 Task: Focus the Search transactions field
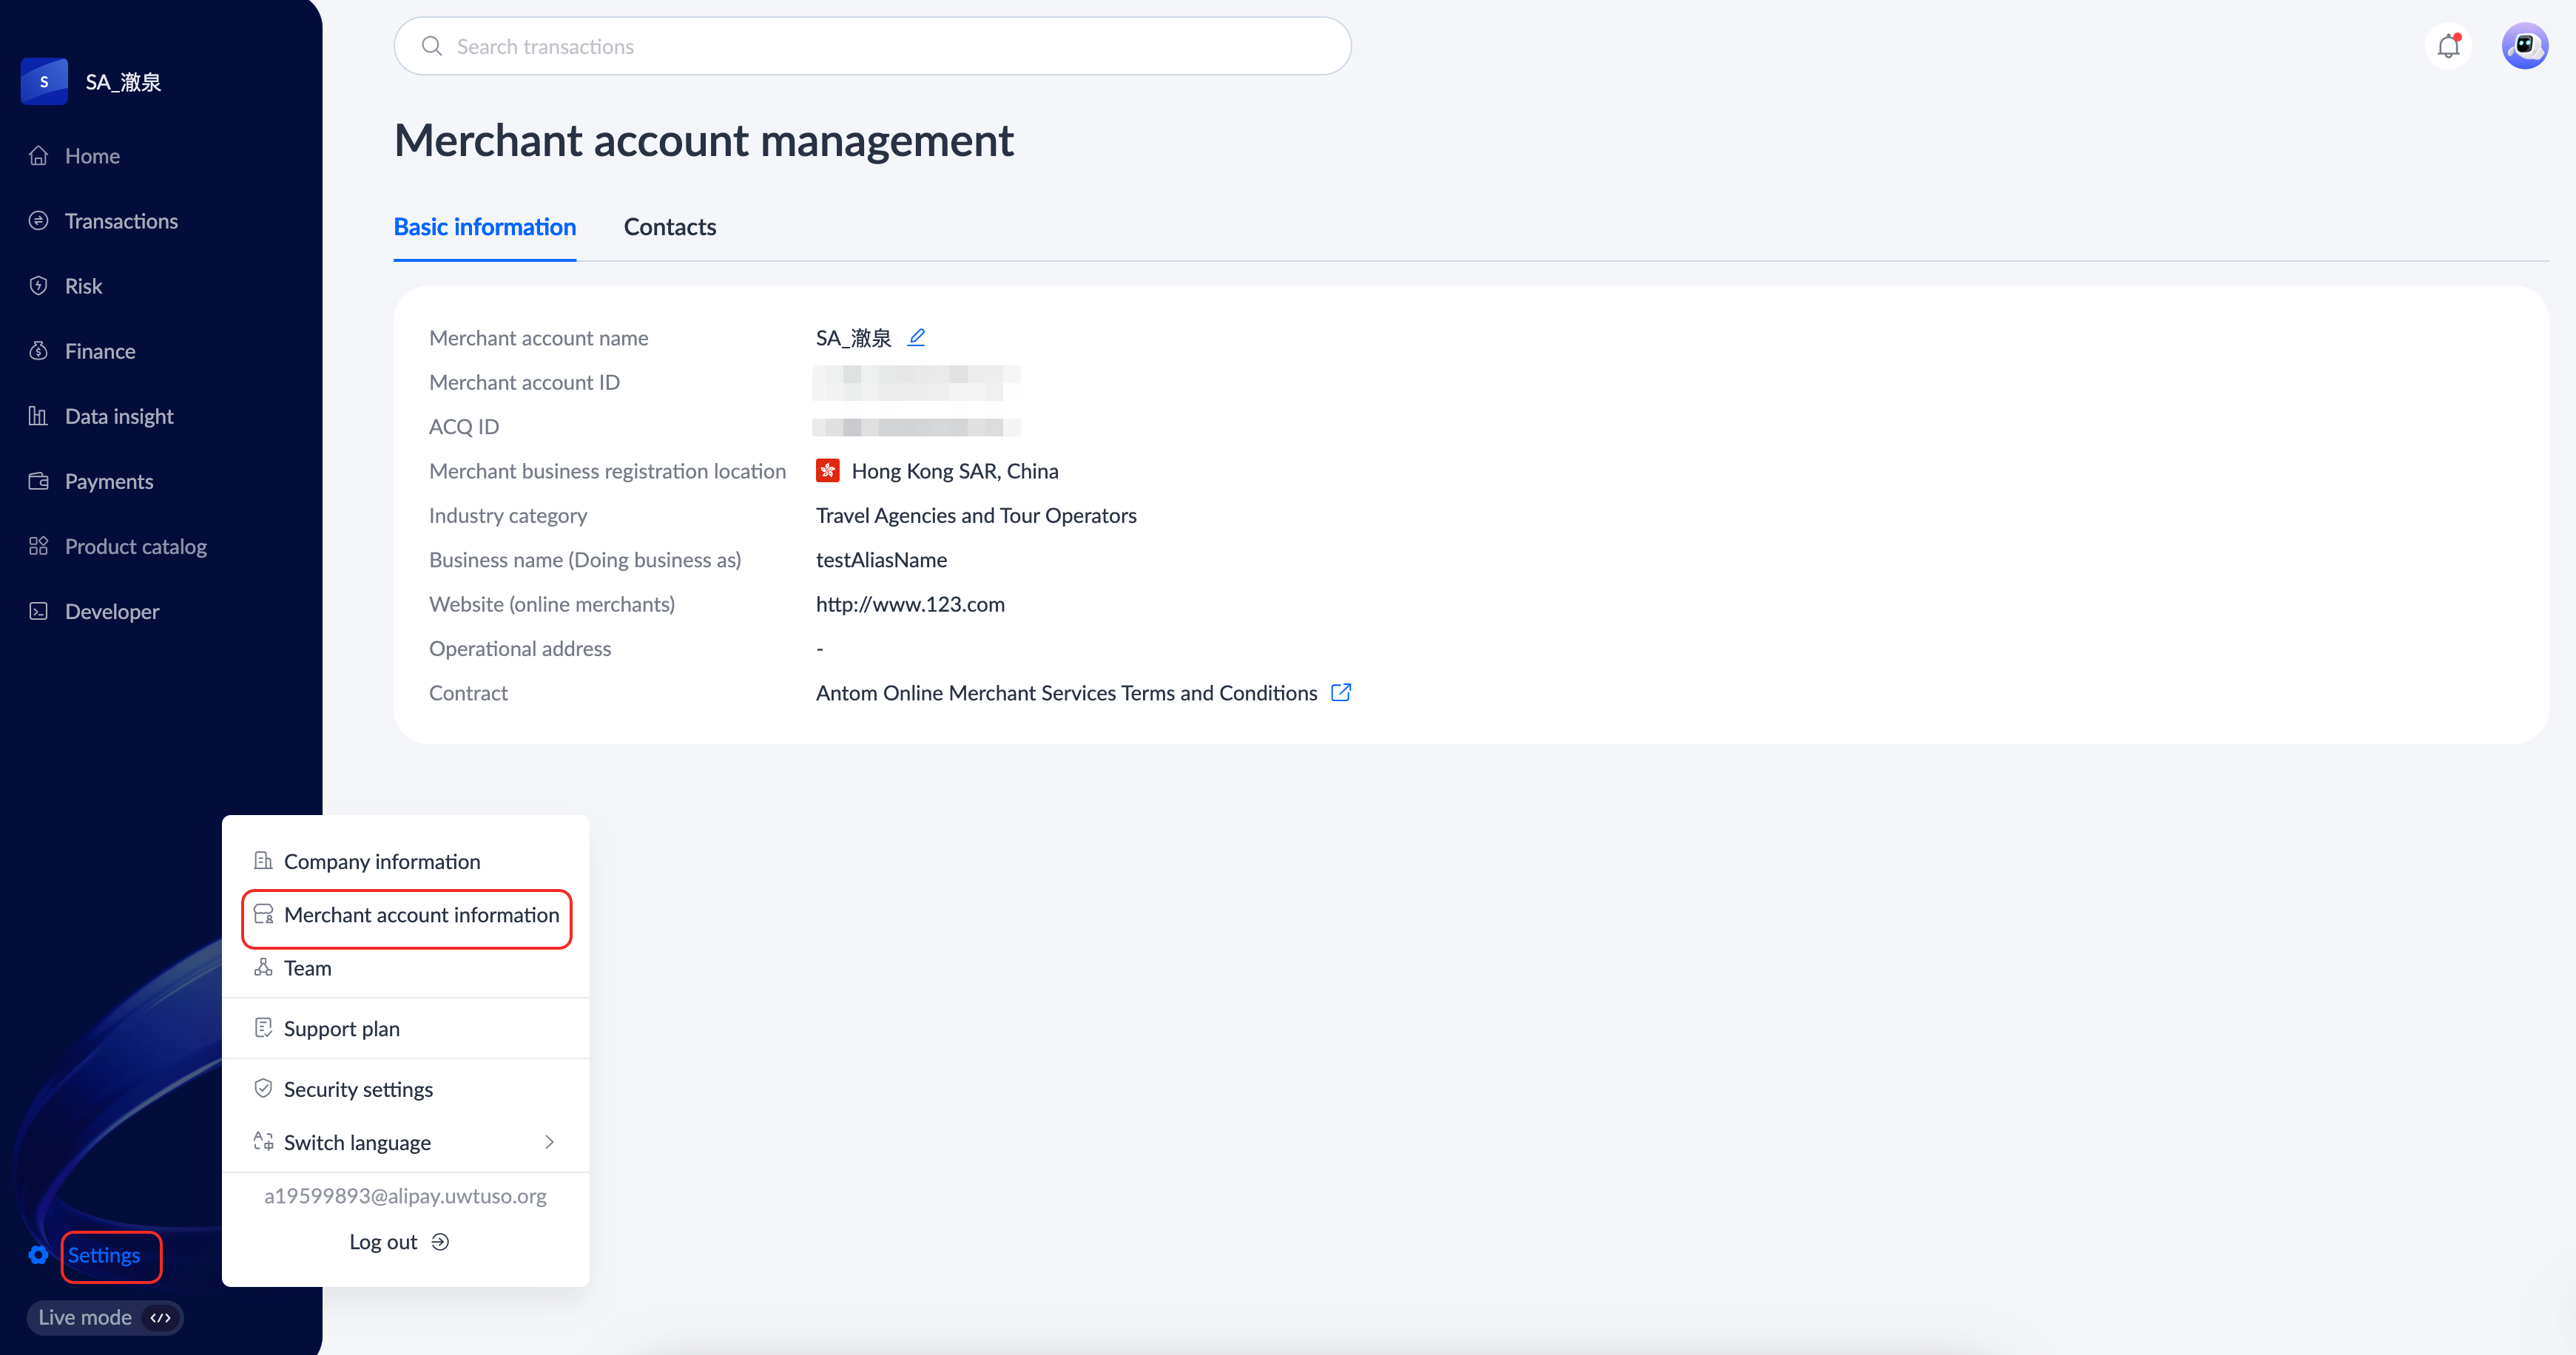pyautogui.click(x=872, y=46)
